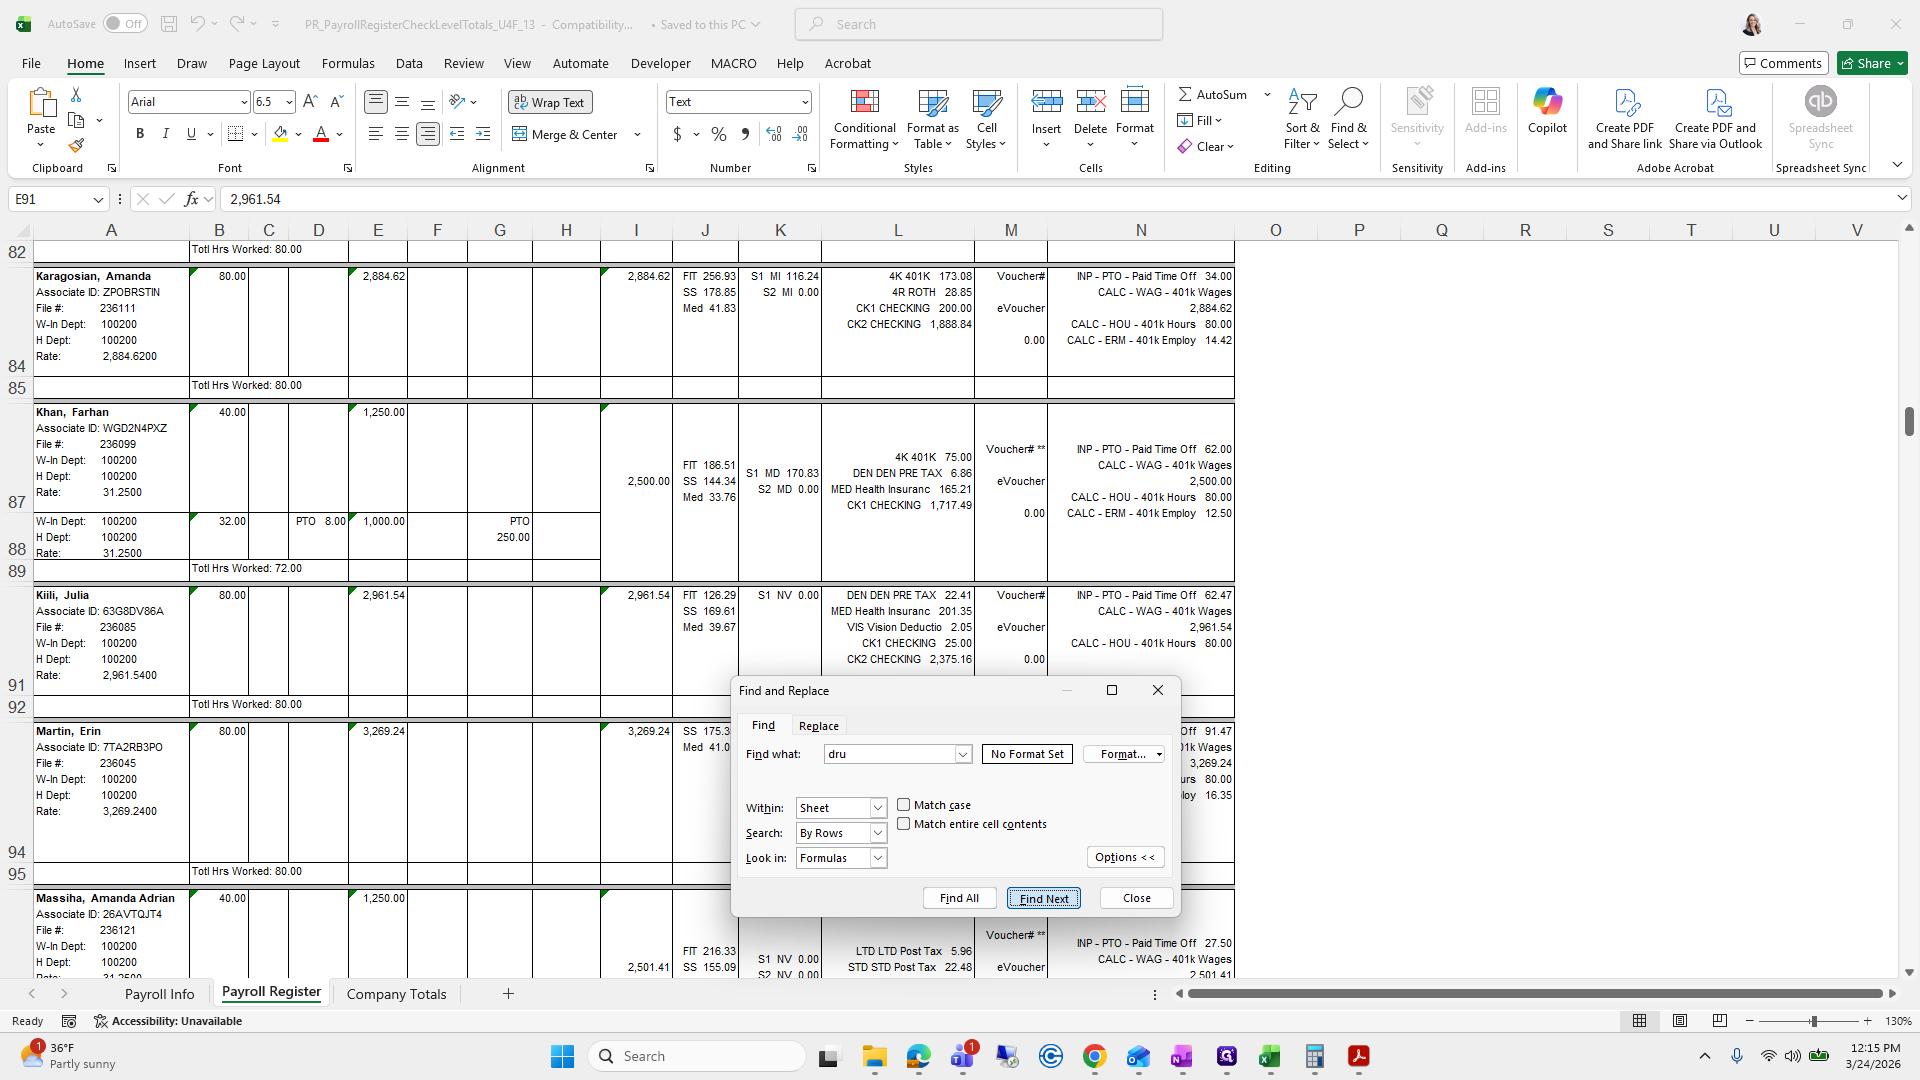Toggle the AutoSave switch
Screen dimensions: 1920x1080
coord(124,24)
